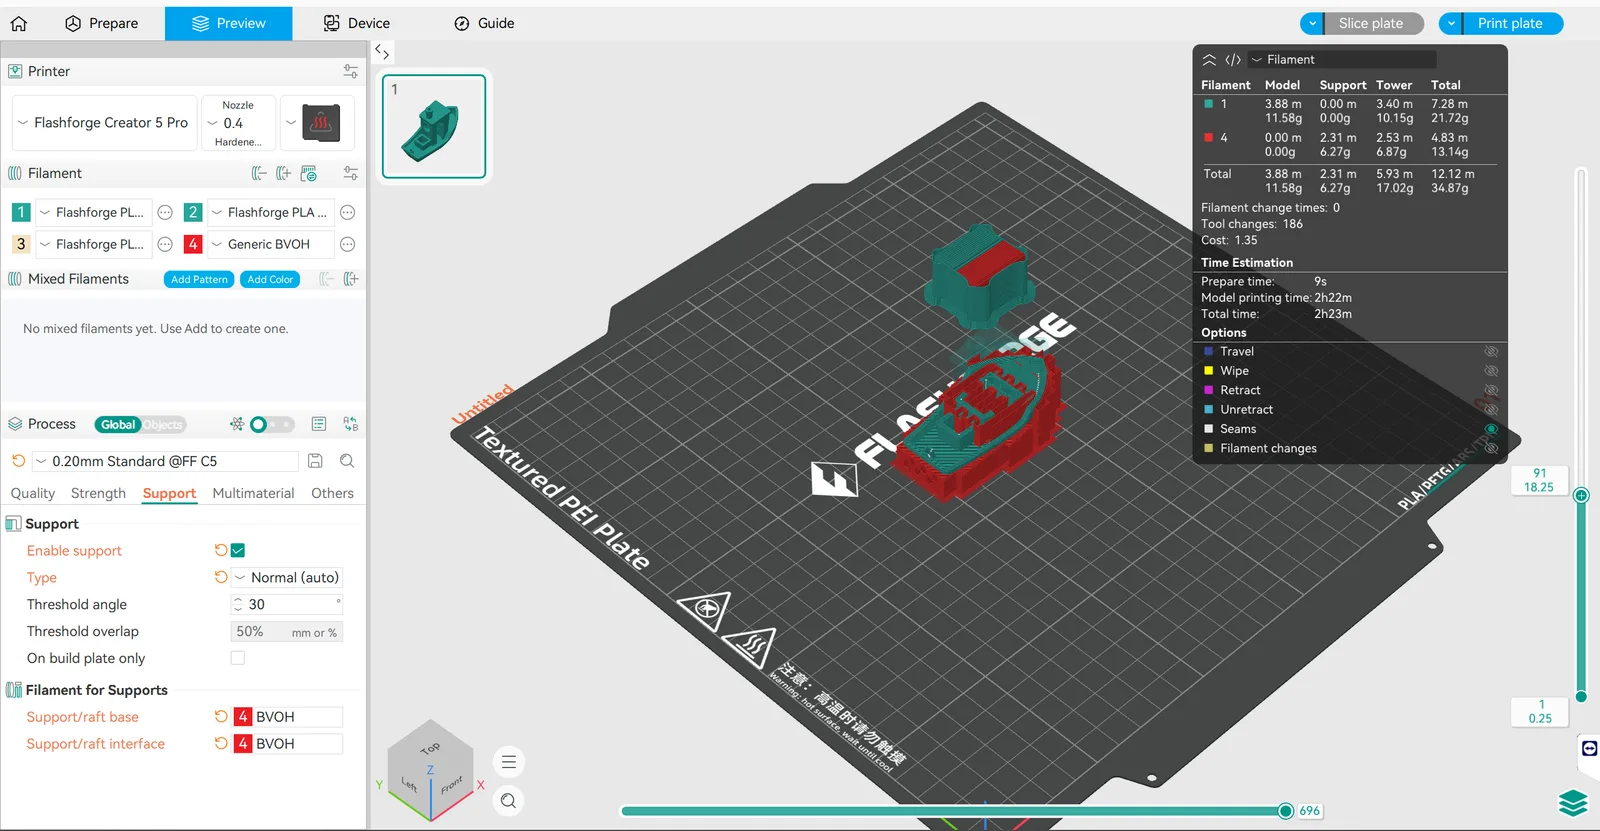Click the vertical layer slider top handle
Viewport: 1600px width, 831px height.
click(x=1581, y=495)
